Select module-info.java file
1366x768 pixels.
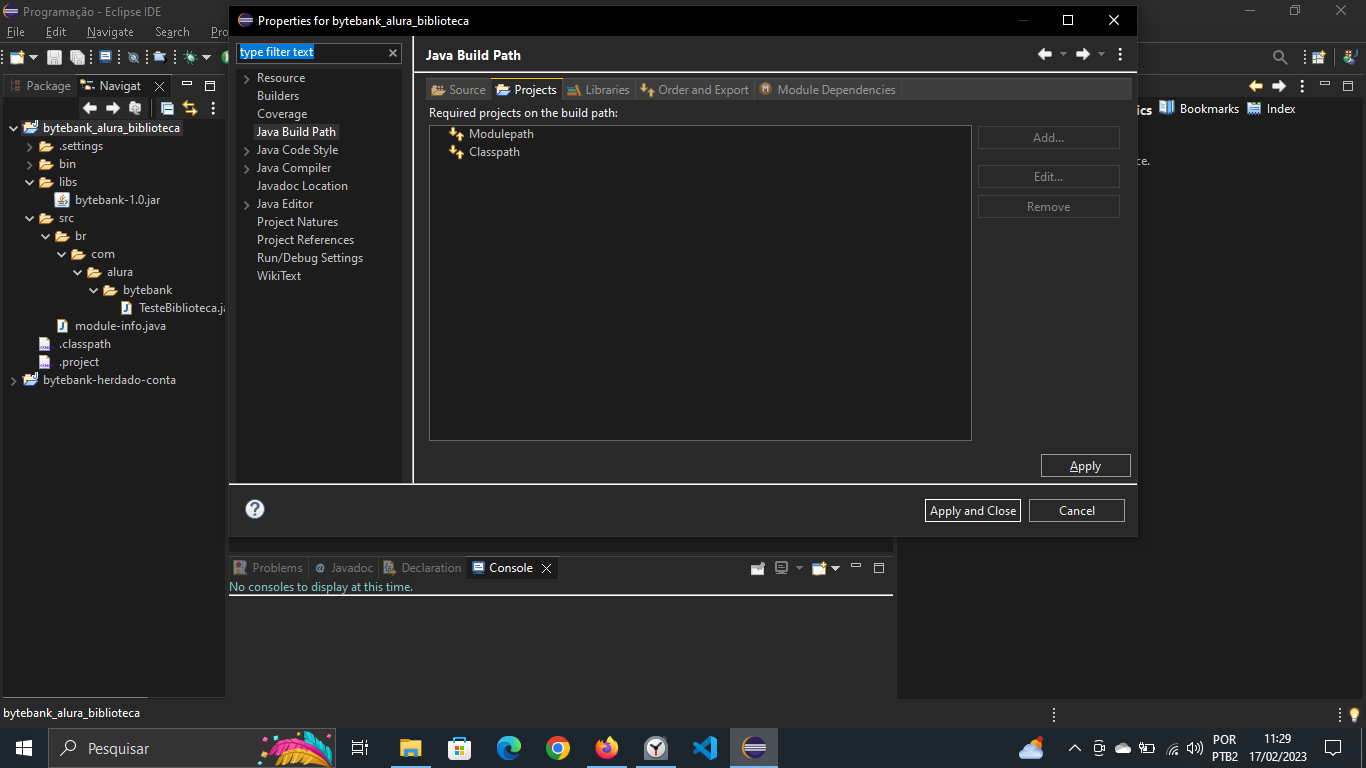point(111,326)
